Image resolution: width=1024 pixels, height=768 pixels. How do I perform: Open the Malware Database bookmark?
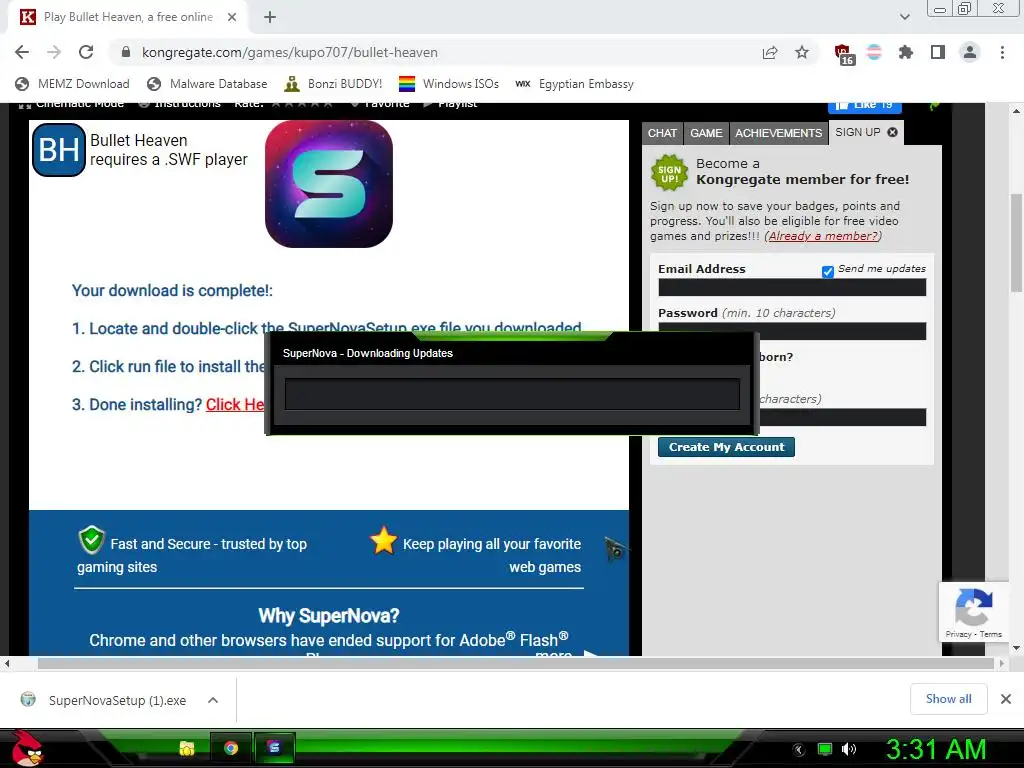[x=208, y=84]
